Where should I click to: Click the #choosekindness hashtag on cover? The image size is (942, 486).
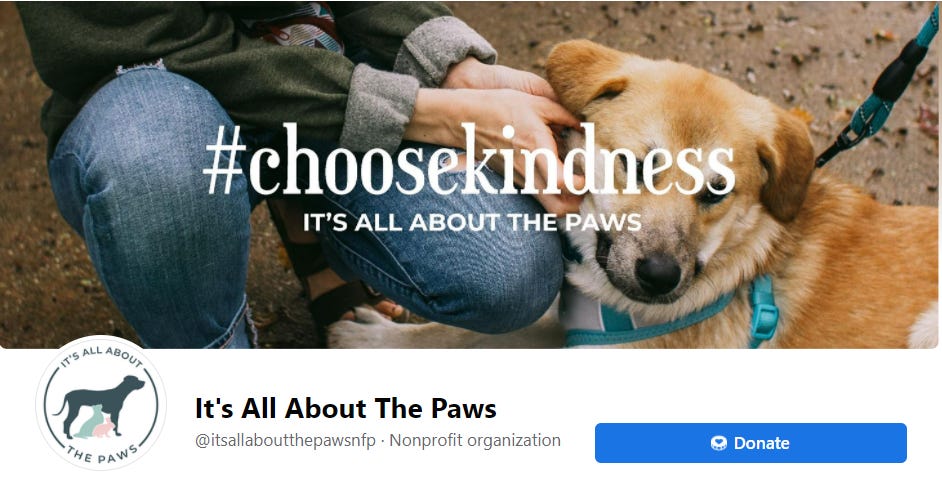pyautogui.click(x=469, y=160)
